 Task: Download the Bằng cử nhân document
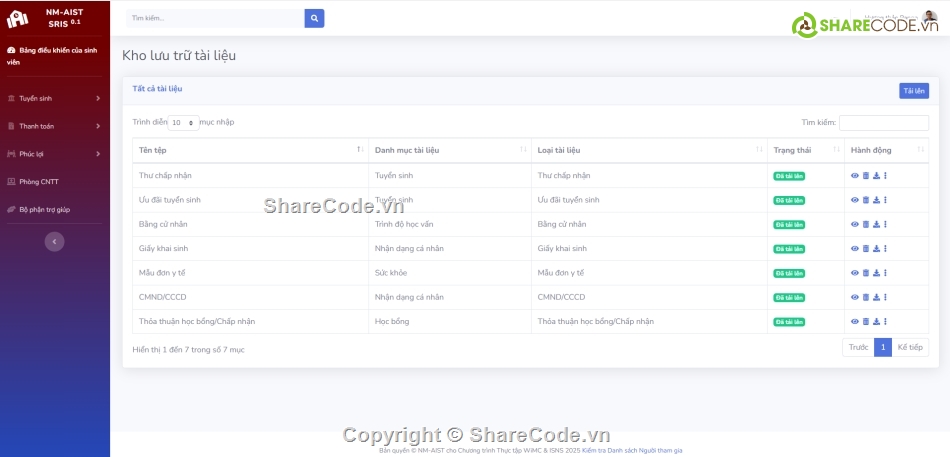(x=876, y=224)
